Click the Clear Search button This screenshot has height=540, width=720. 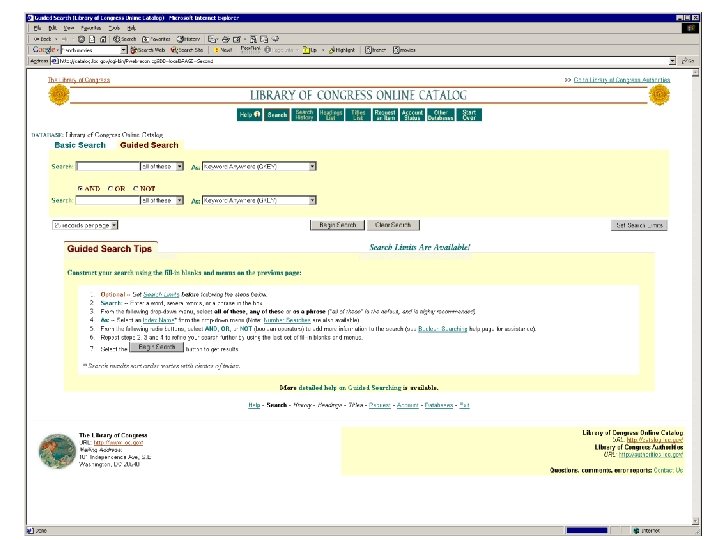[x=393, y=225]
